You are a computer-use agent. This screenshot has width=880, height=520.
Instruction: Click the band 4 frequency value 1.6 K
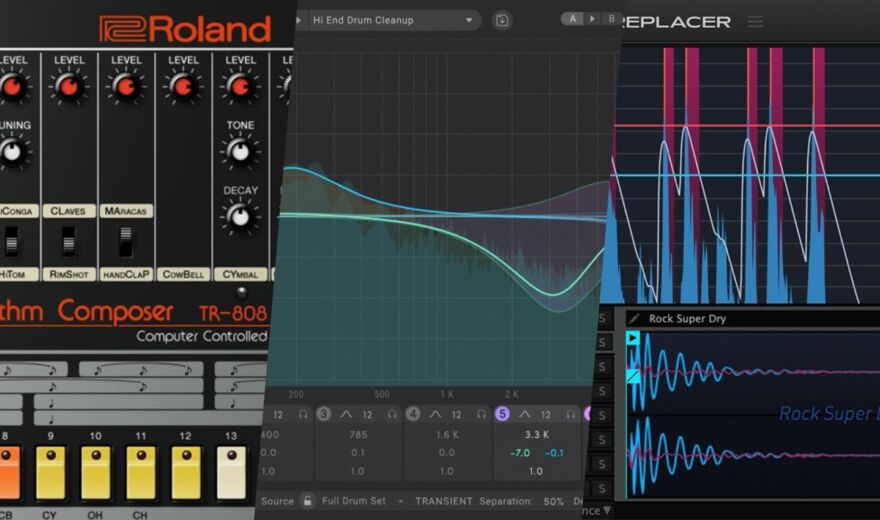pos(447,435)
